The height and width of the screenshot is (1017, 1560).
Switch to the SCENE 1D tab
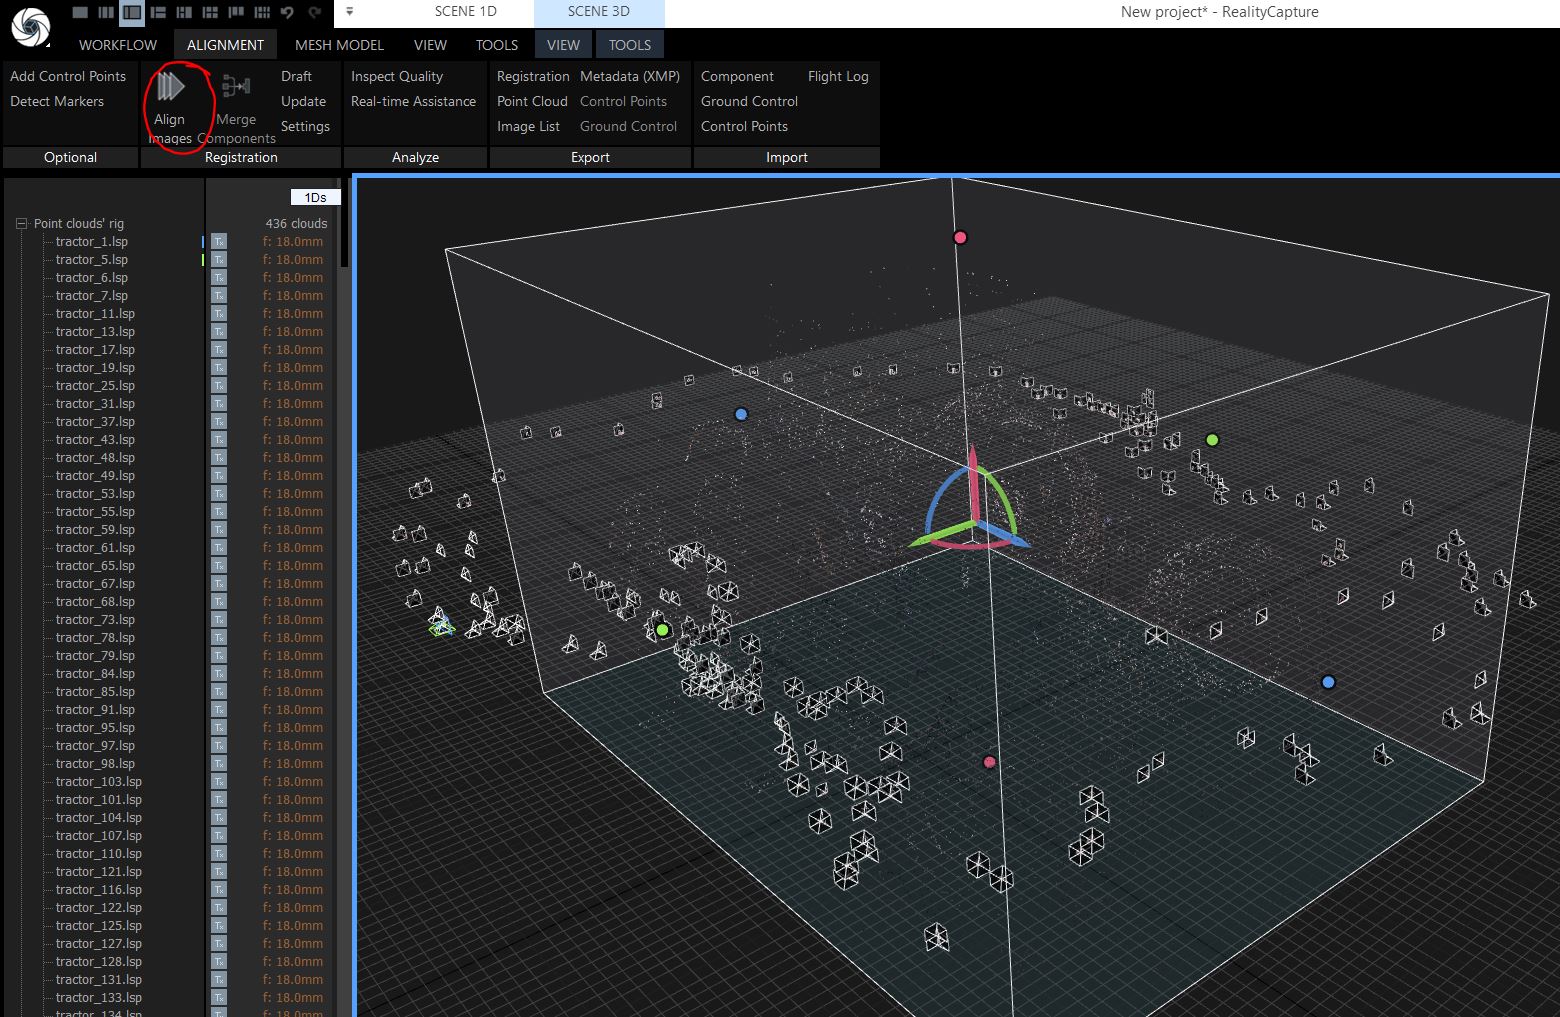coord(465,12)
